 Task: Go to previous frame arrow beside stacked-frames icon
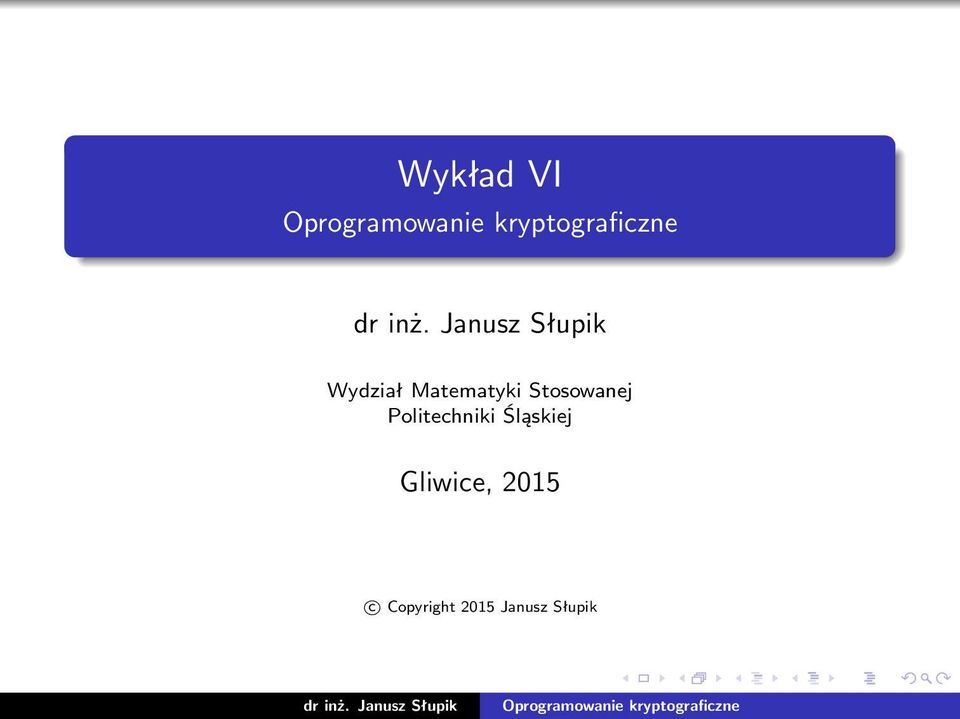(x=682, y=678)
